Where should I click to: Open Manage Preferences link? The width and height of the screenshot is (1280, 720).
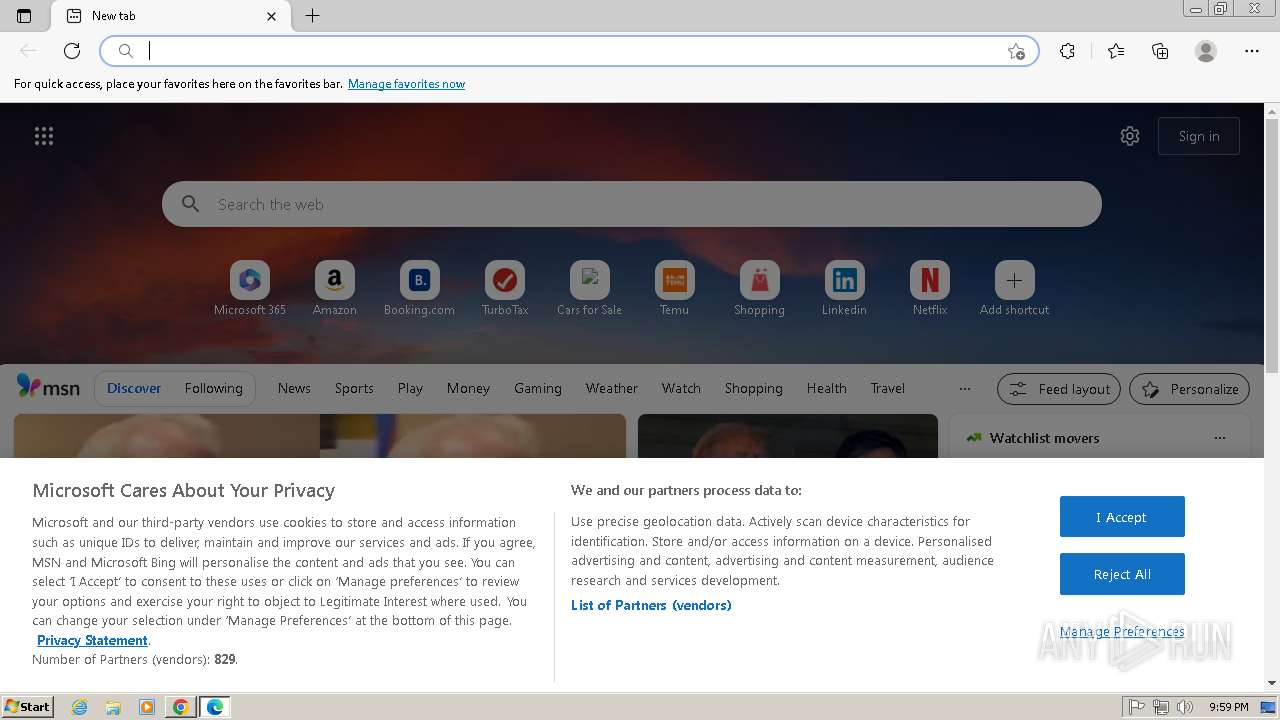[1122, 631]
